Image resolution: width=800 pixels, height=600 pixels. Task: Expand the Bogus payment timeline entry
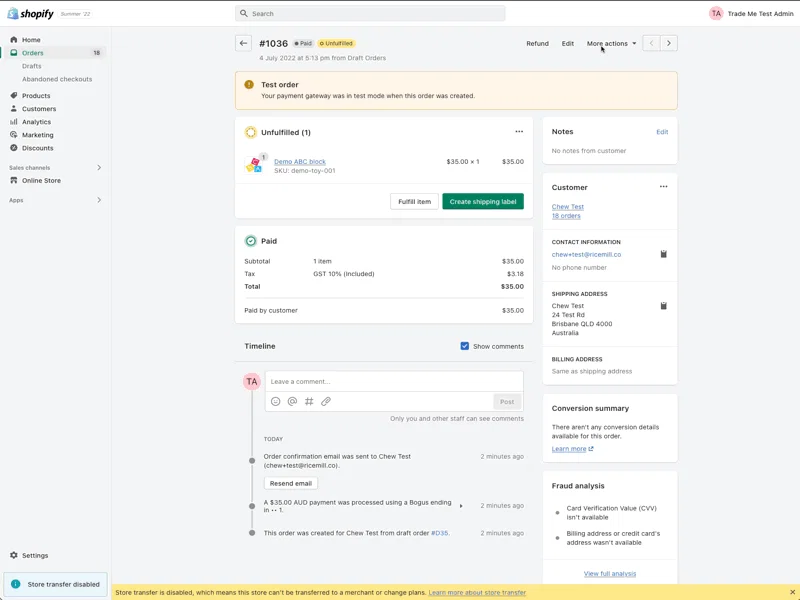click(x=461, y=506)
